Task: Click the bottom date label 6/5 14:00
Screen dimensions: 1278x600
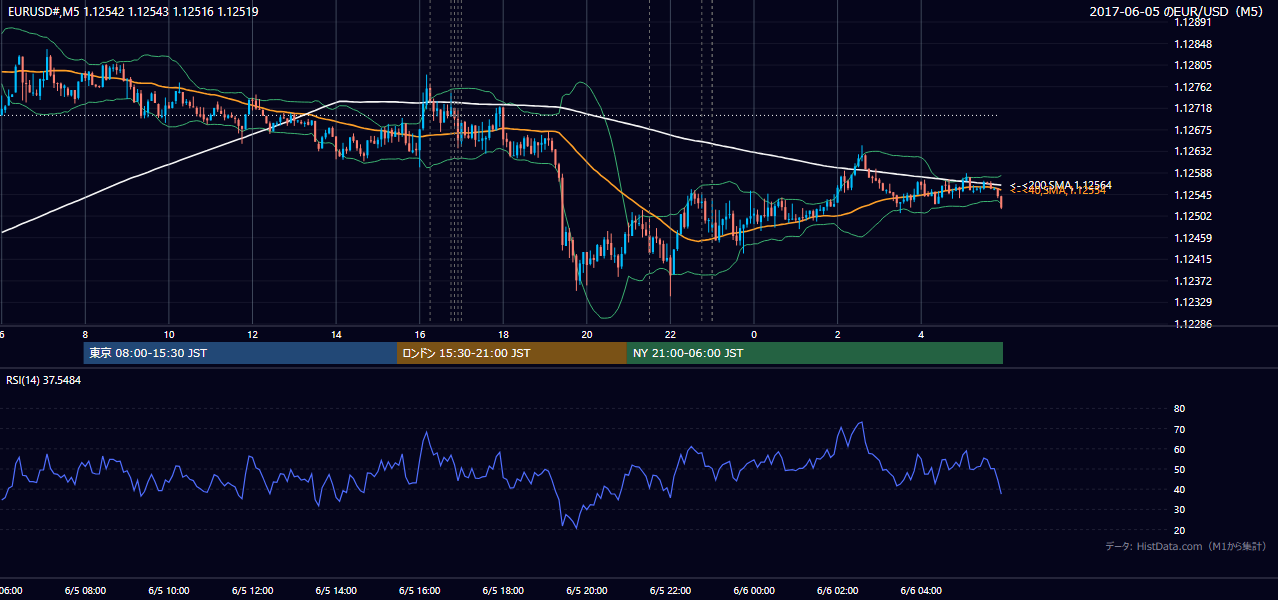Action: 336,590
